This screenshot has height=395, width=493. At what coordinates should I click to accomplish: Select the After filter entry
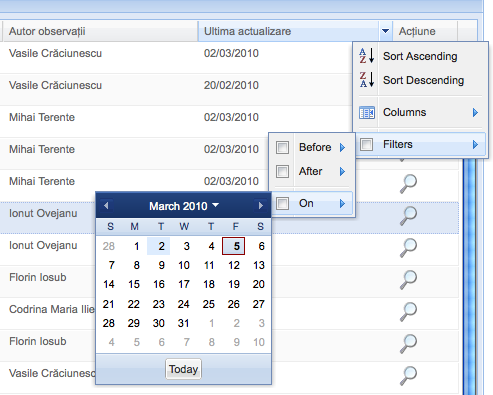tap(312, 172)
